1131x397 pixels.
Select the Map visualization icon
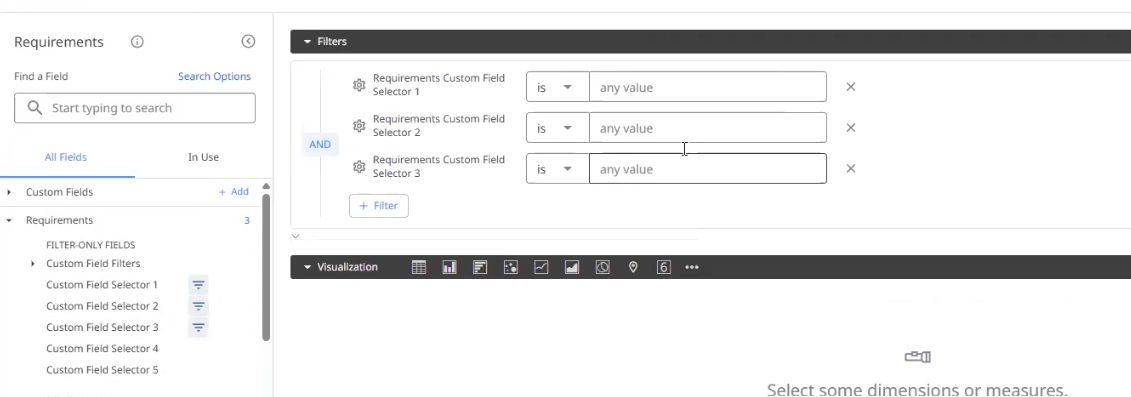[x=633, y=267]
